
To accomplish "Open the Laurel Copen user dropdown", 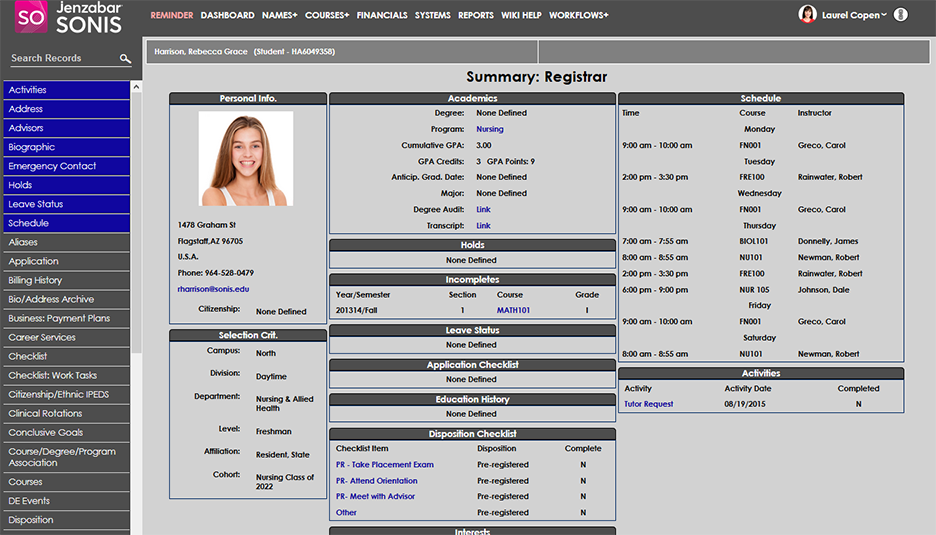I will [854, 15].
